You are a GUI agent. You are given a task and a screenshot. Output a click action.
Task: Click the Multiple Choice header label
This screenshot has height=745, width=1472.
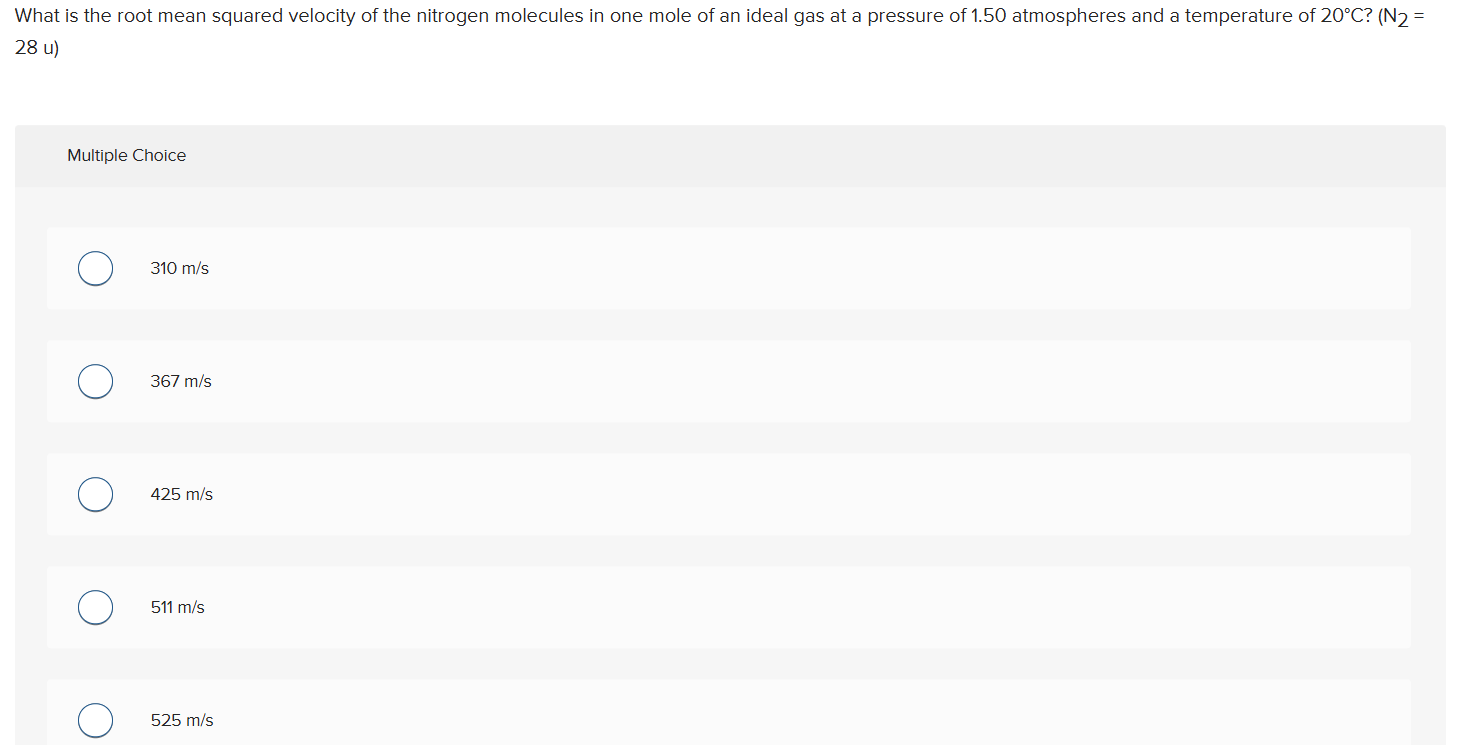(x=126, y=155)
